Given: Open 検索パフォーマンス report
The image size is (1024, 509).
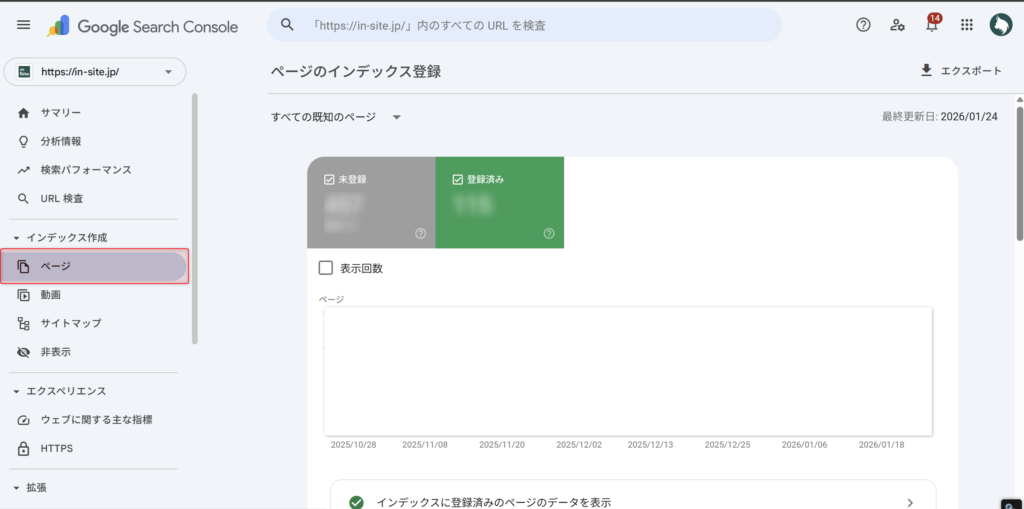Looking at the screenshot, I should coord(86,170).
